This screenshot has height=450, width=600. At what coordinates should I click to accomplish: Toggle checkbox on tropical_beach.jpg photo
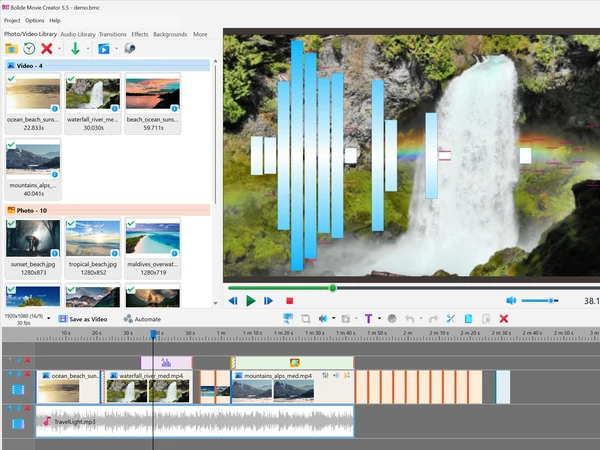(x=71, y=223)
